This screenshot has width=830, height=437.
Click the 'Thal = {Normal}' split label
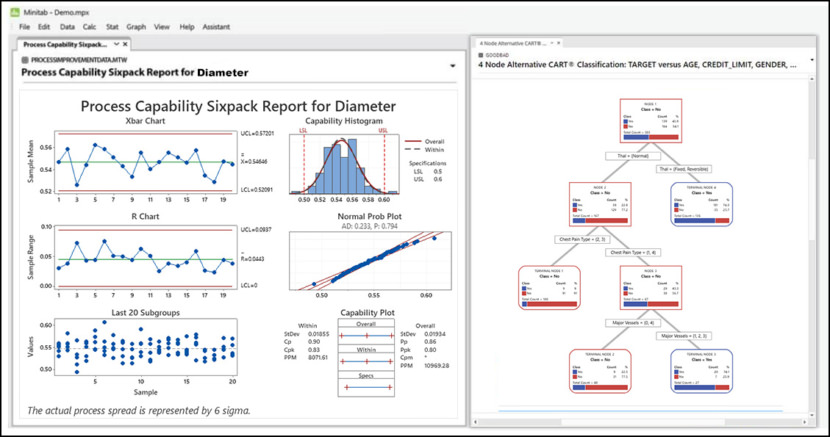(634, 156)
